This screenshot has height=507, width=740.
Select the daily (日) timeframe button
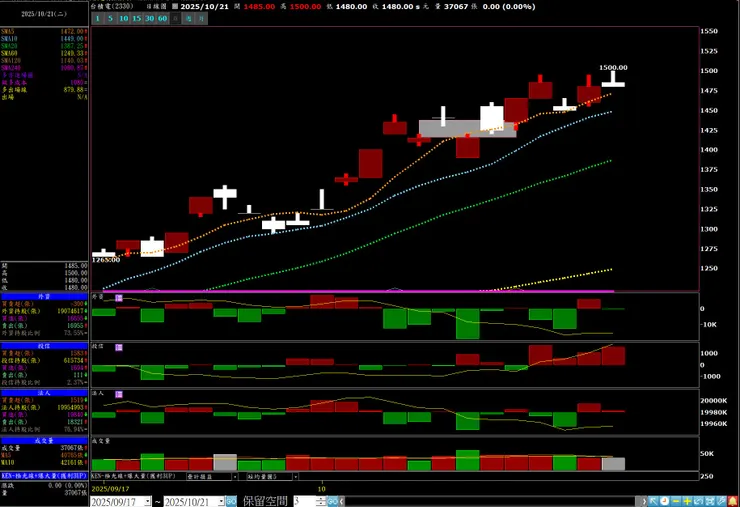click(175, 18)
